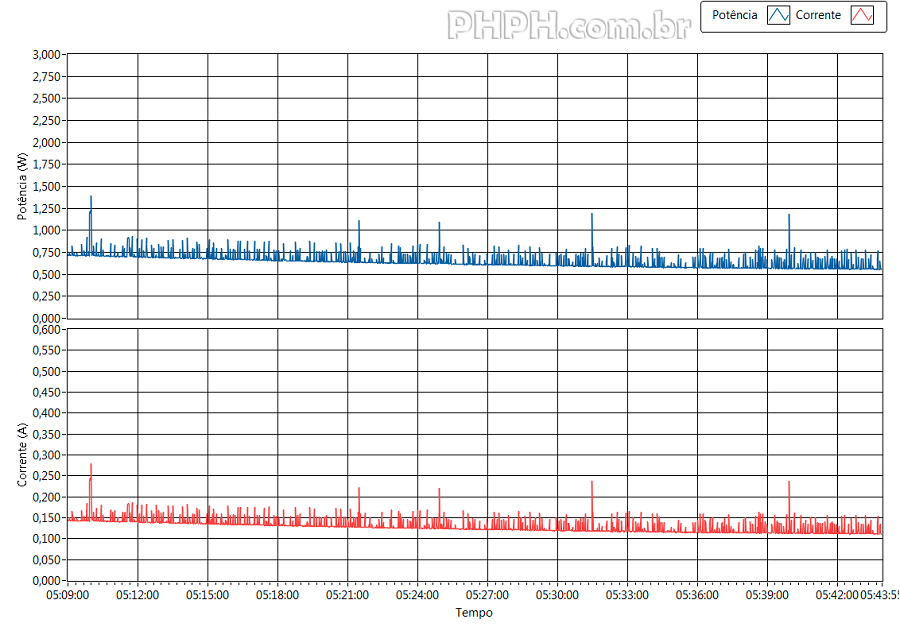Select the 3,000 maximum on power axis

click(47, 54)
